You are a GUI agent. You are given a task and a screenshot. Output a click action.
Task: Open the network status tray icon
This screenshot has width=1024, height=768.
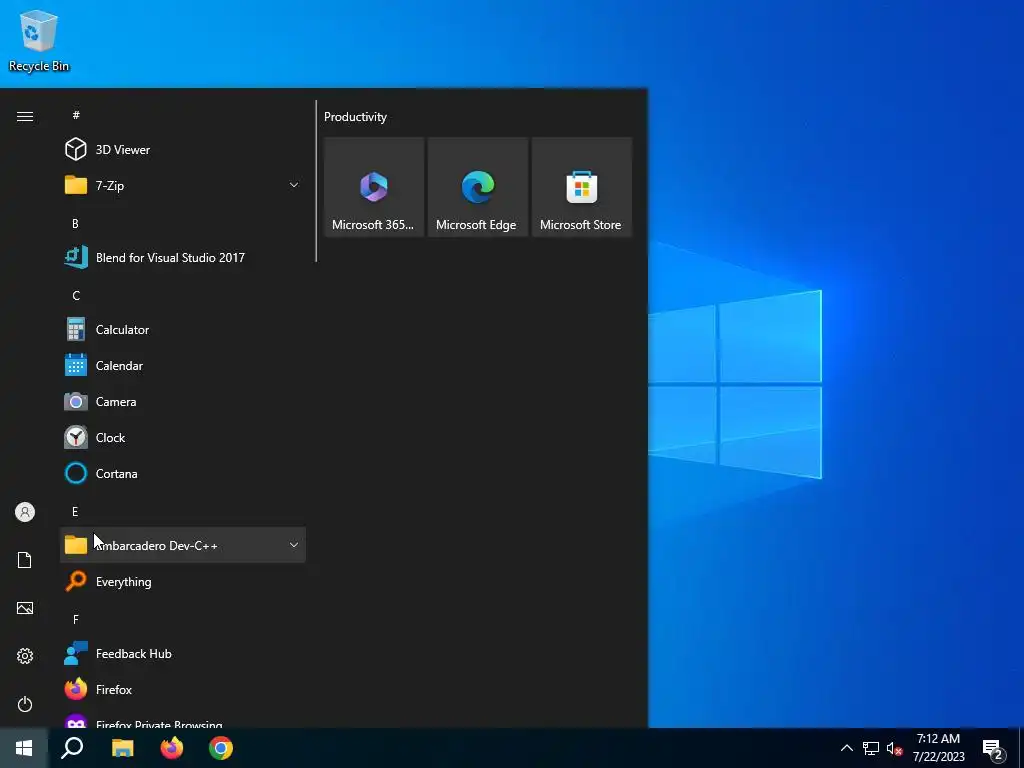(871, 748)
